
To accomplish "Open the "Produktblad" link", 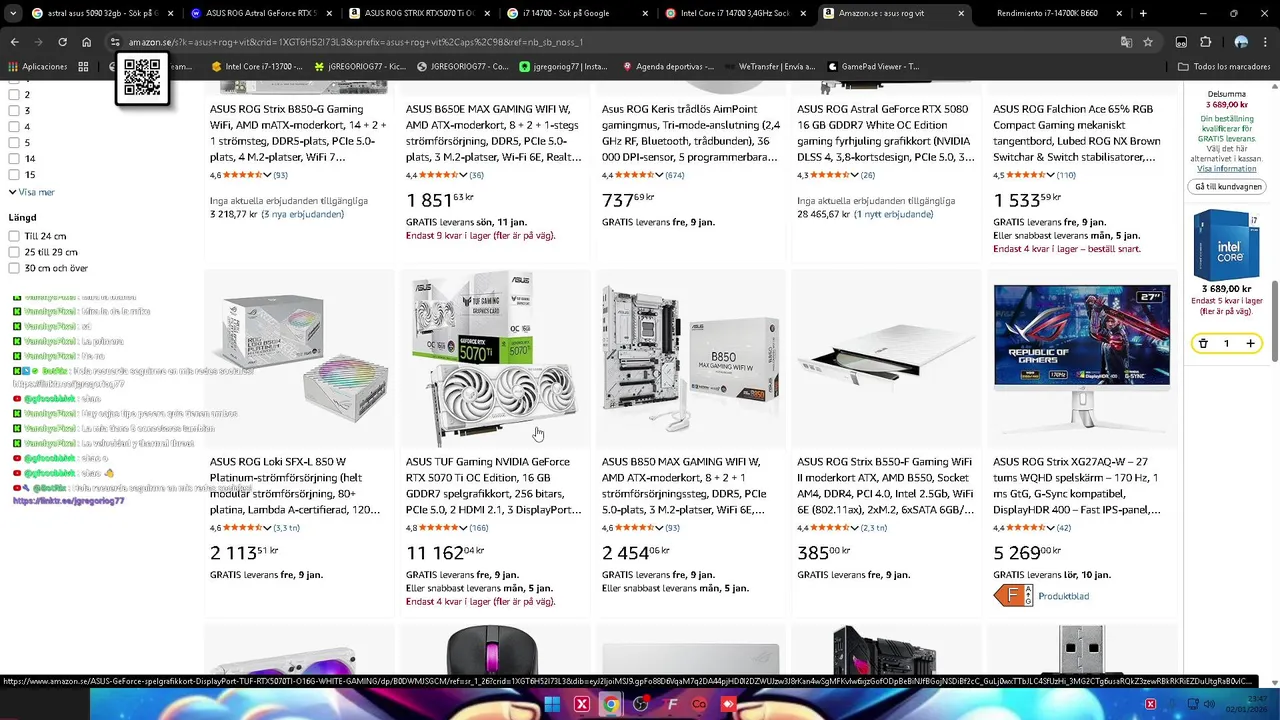I will pyautogui.click(x=1063, y=596).
